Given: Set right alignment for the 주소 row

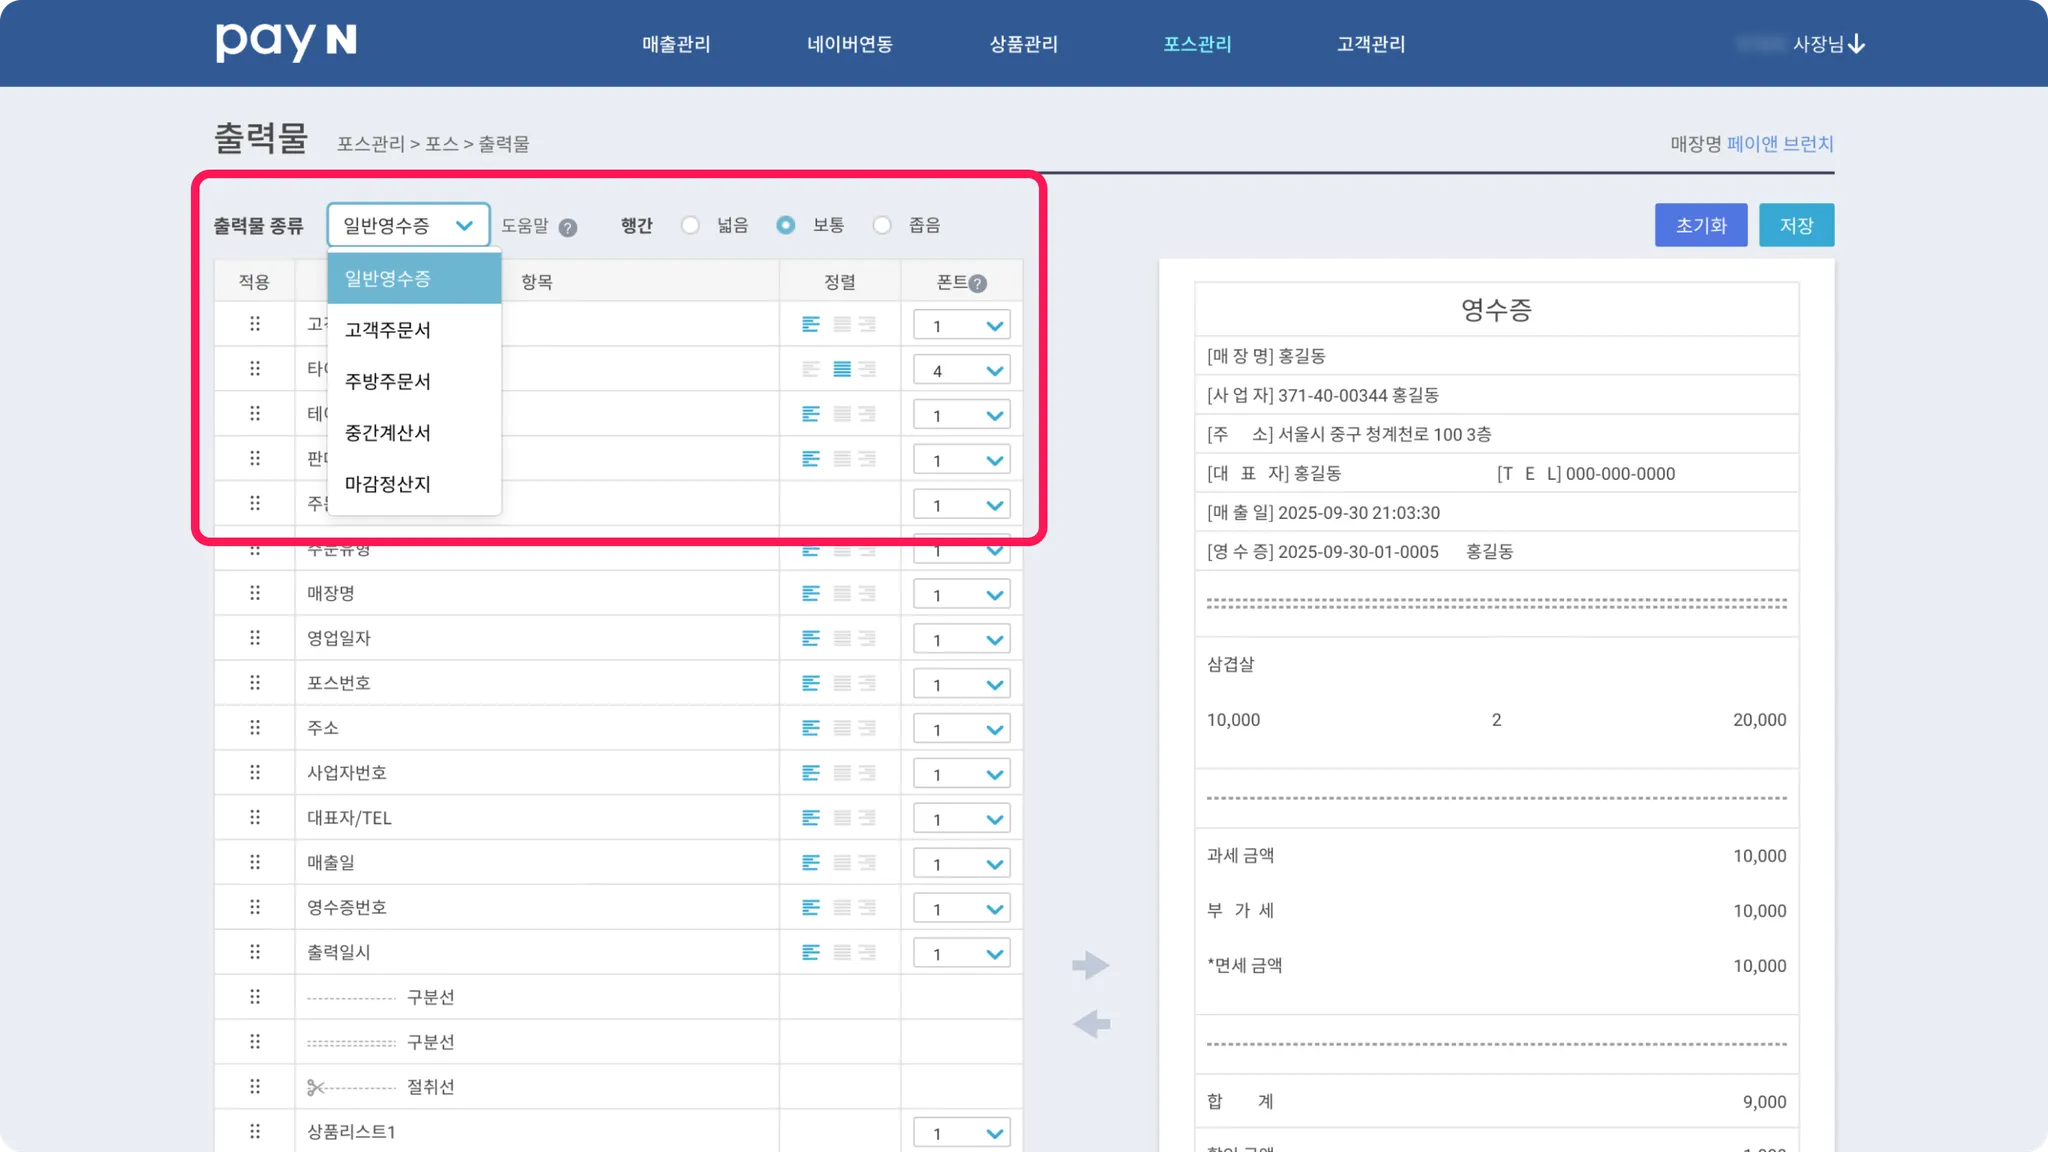Looking at the screenshot, I should coord(868,728).
